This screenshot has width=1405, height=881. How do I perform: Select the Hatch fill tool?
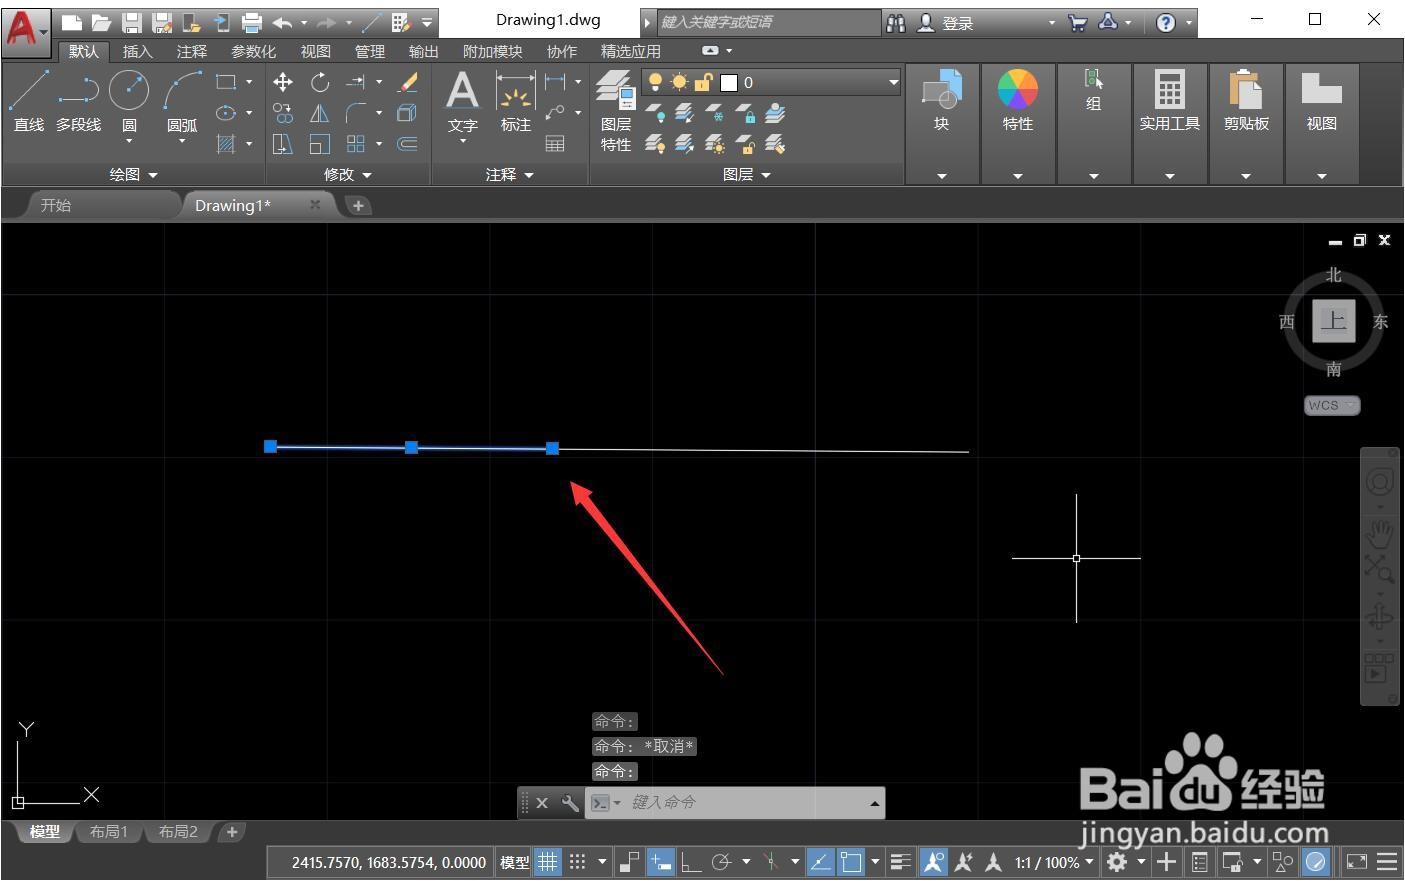[226, 144]
